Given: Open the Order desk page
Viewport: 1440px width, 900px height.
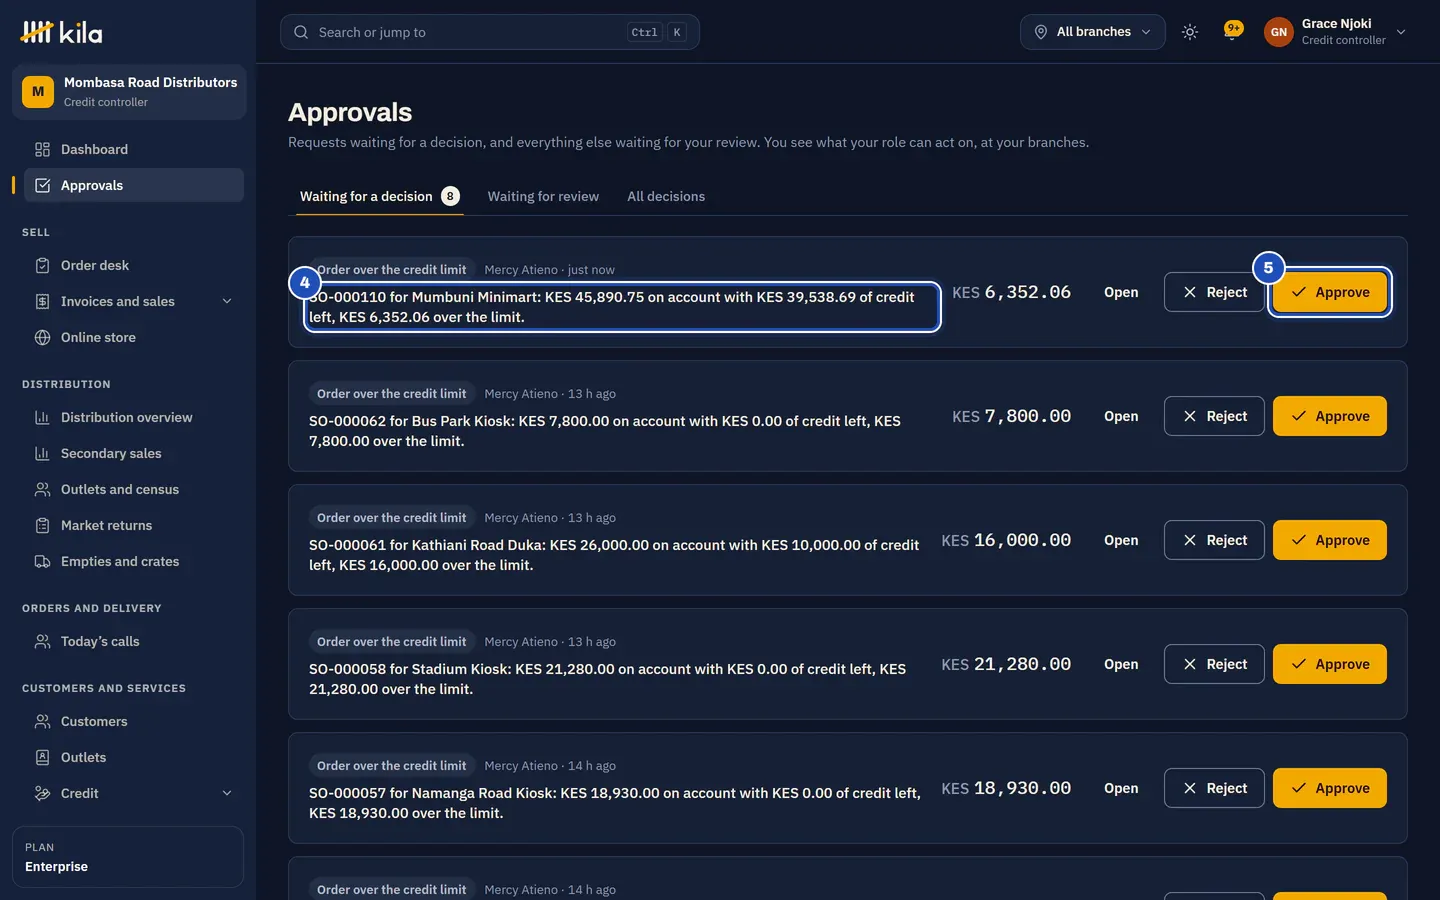Looking at the screenshot, I should click(x=134, y=266).
